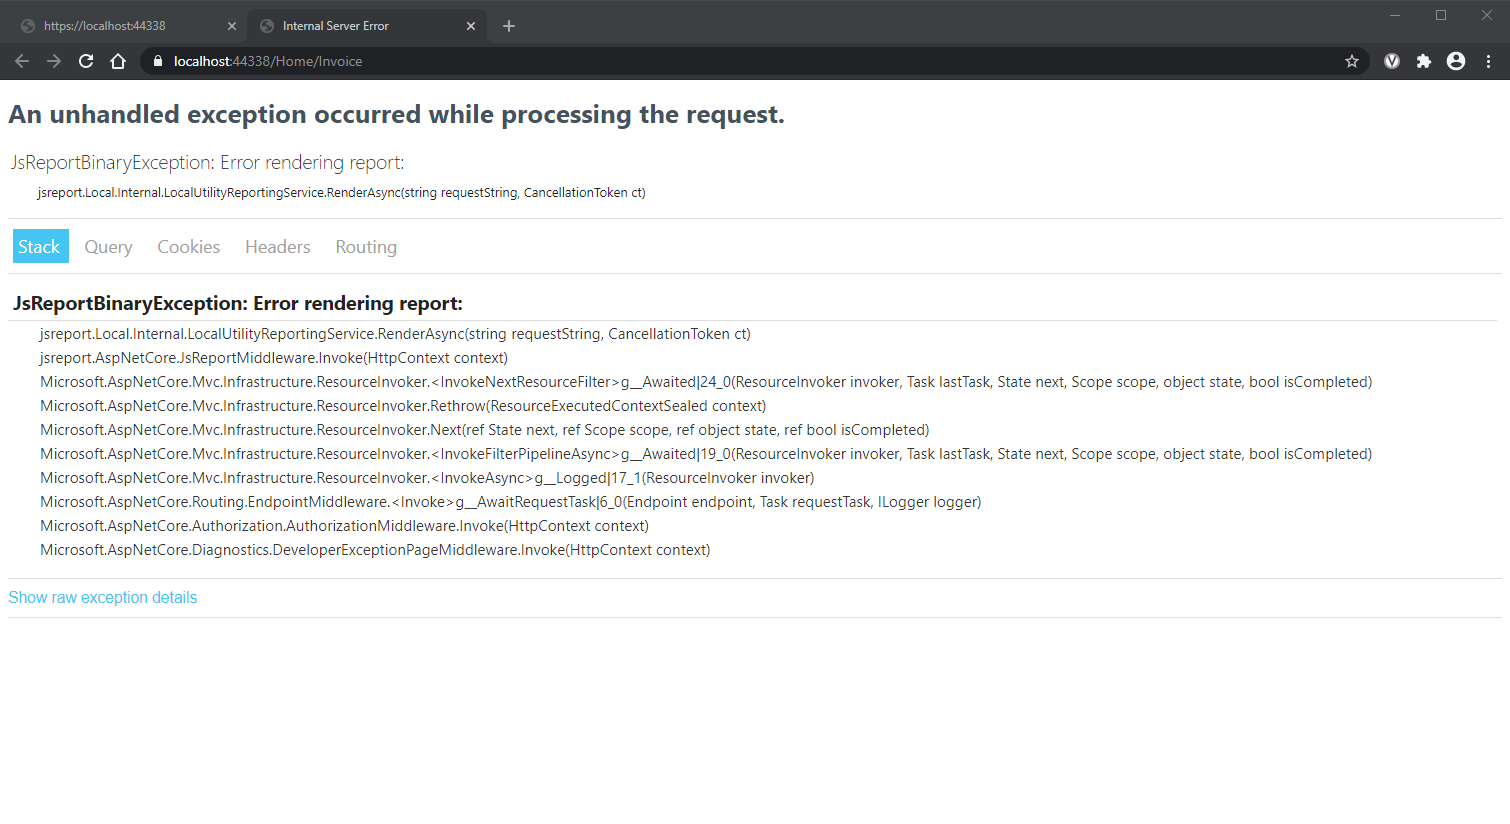Click the site security padlock icon
1510x824 pixels.
157,60
